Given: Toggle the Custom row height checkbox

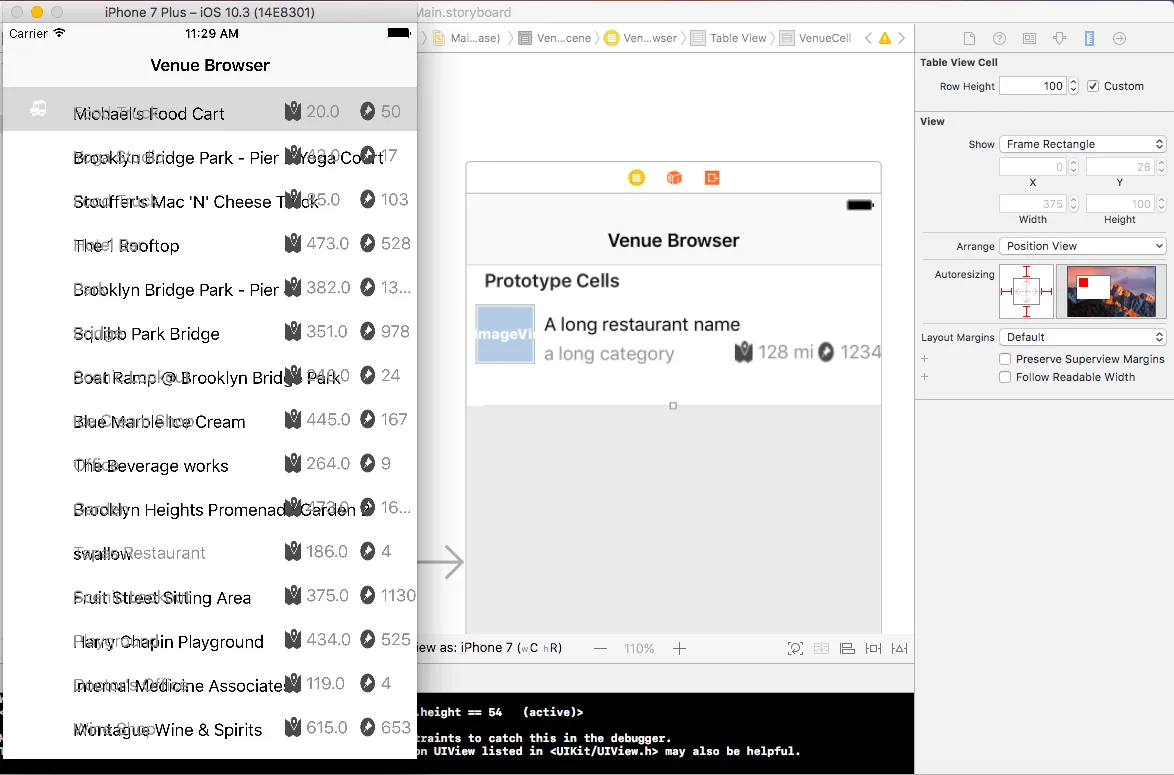Looking at the screenshot, I should (1093, 86).
